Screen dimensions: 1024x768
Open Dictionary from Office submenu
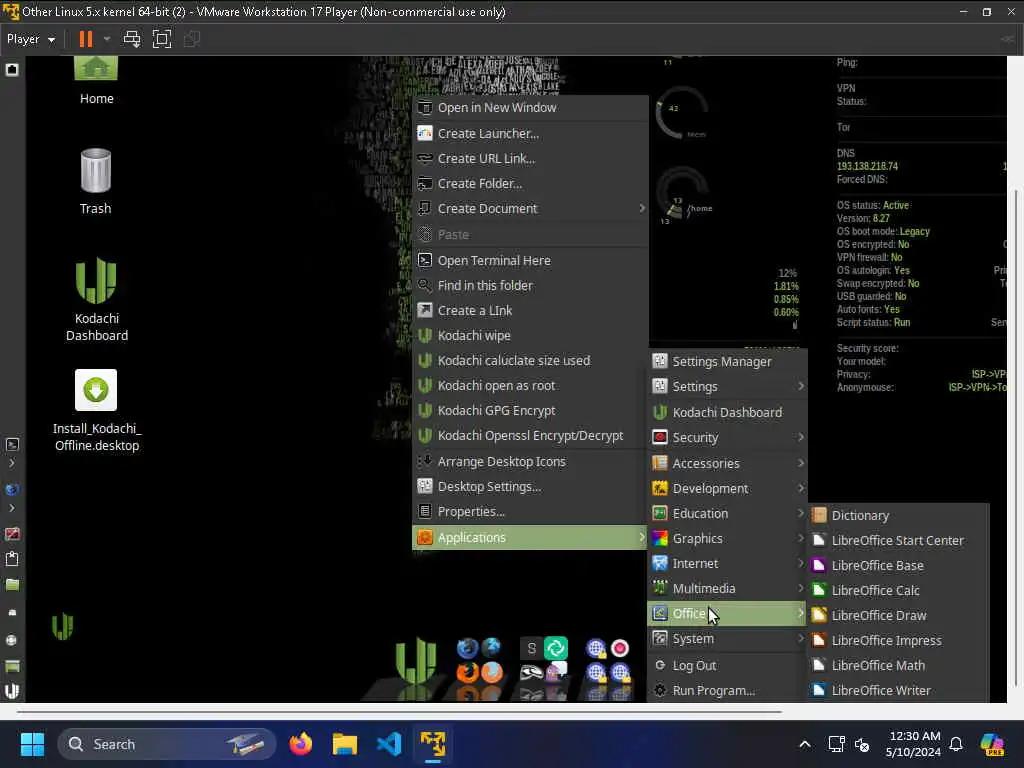(899, 515)
